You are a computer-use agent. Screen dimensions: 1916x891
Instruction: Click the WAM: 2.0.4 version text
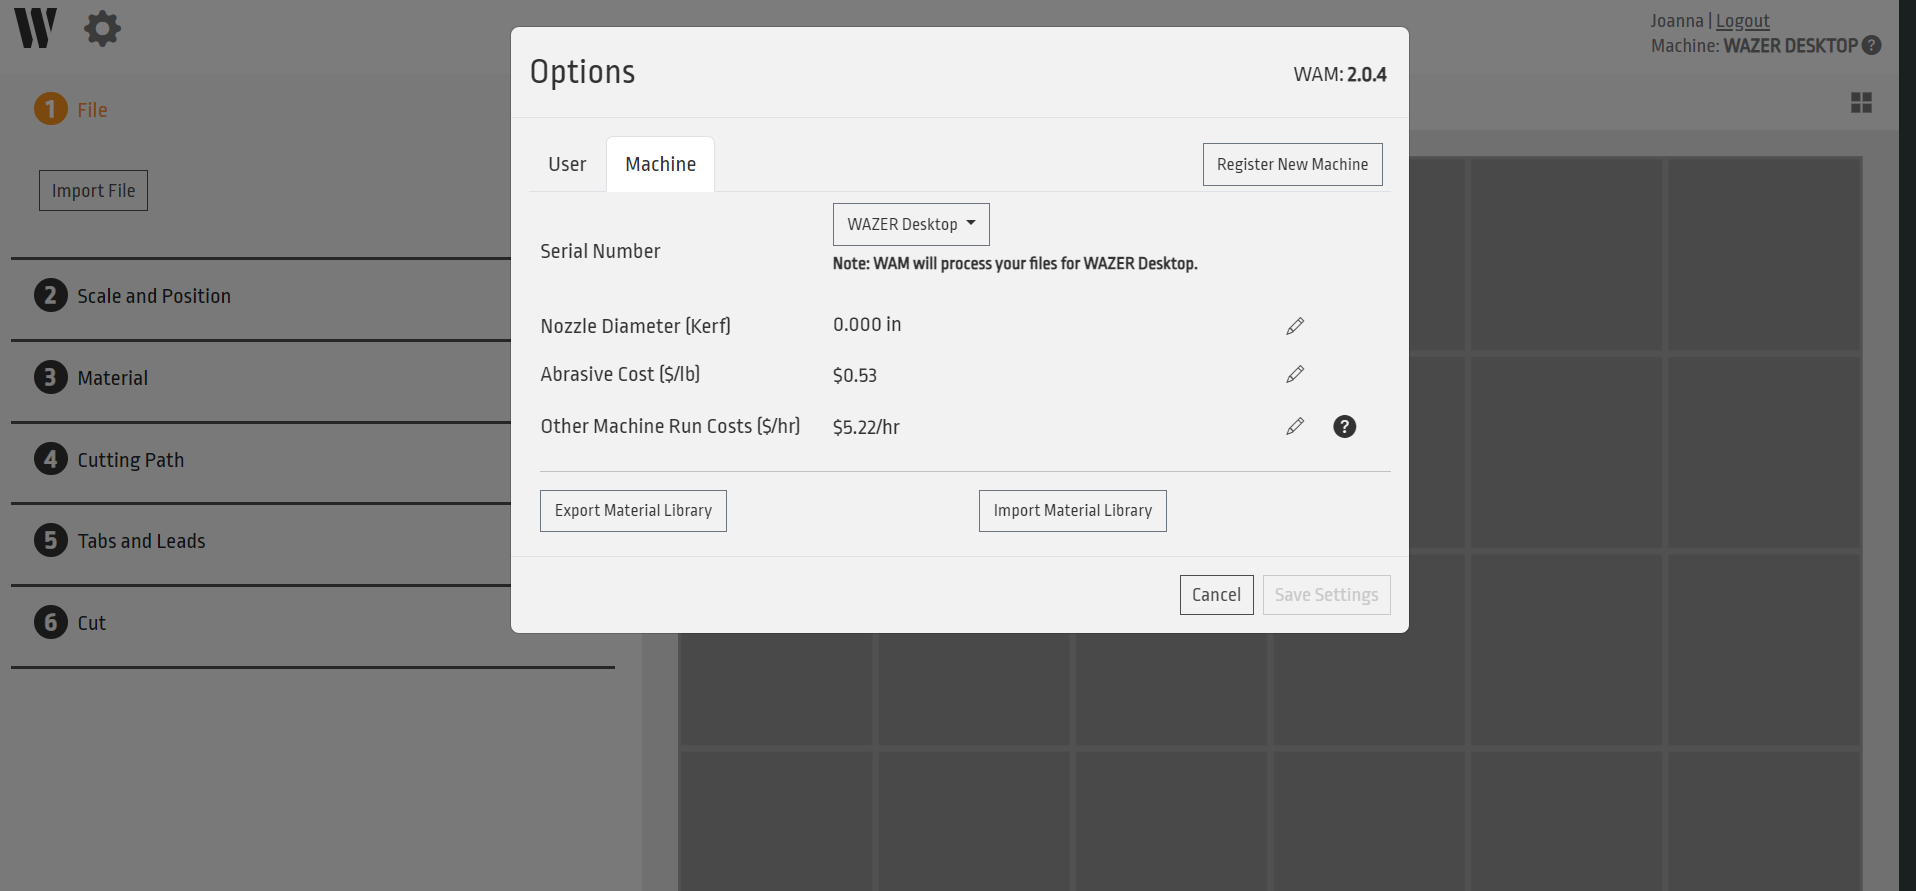[1340, 74]
